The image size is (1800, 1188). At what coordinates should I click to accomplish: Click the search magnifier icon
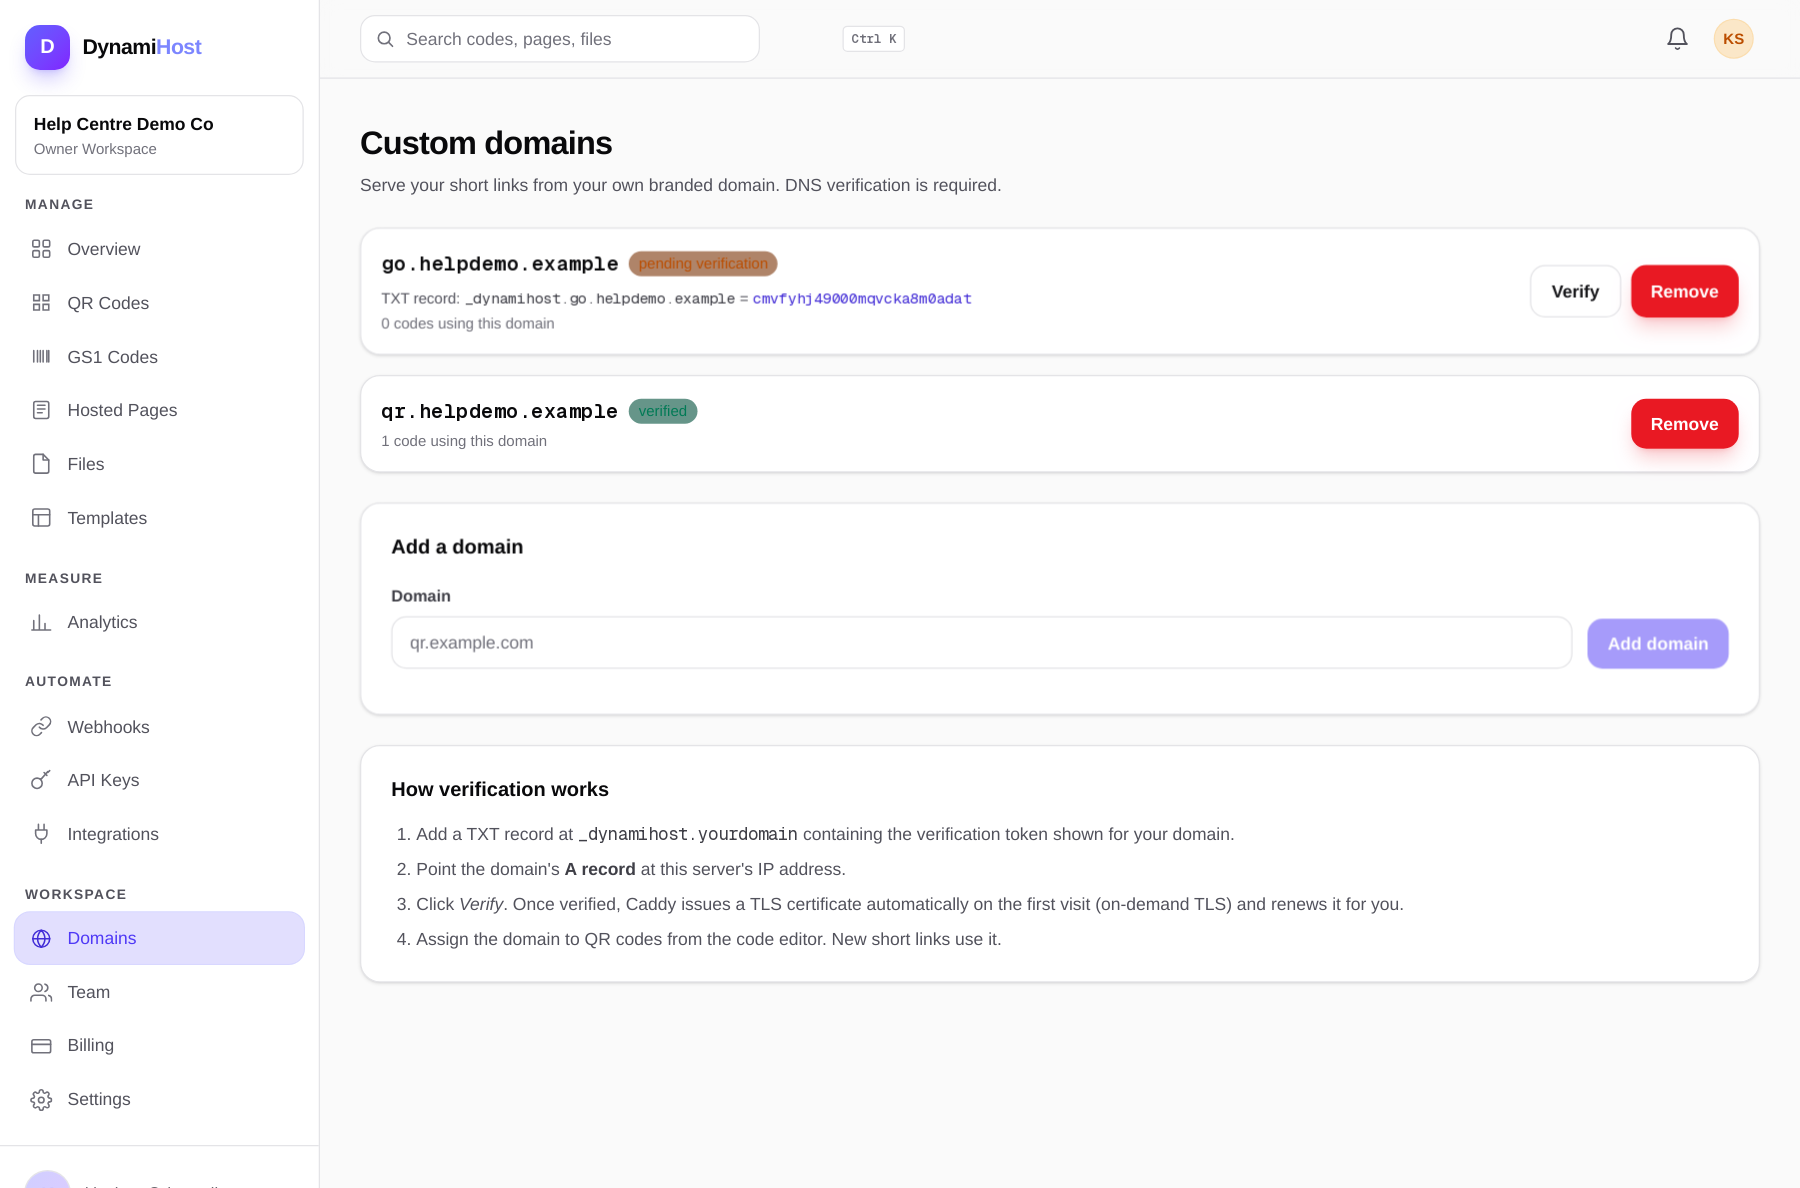[x=385, y=39]
